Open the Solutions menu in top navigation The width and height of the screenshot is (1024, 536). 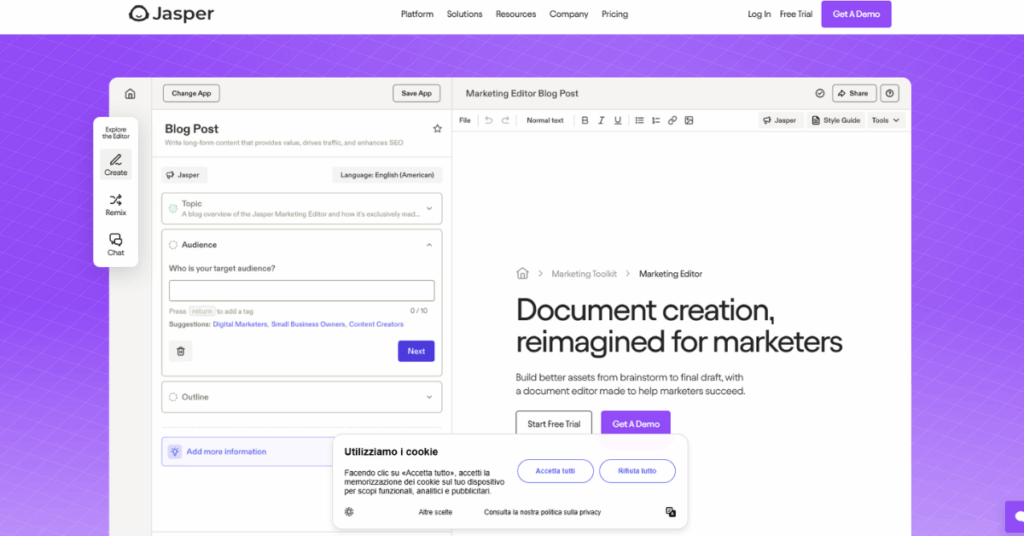pyautogui.click(x=464, y=14)
